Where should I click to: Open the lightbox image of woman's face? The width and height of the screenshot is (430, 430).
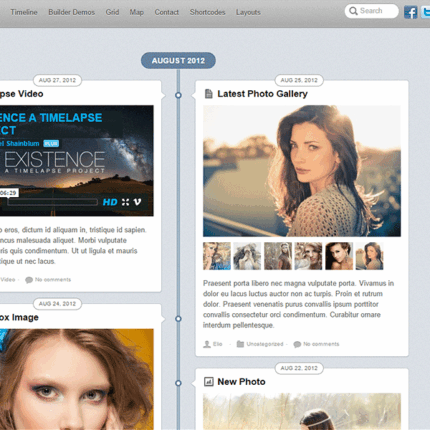(x=77, y=379)
